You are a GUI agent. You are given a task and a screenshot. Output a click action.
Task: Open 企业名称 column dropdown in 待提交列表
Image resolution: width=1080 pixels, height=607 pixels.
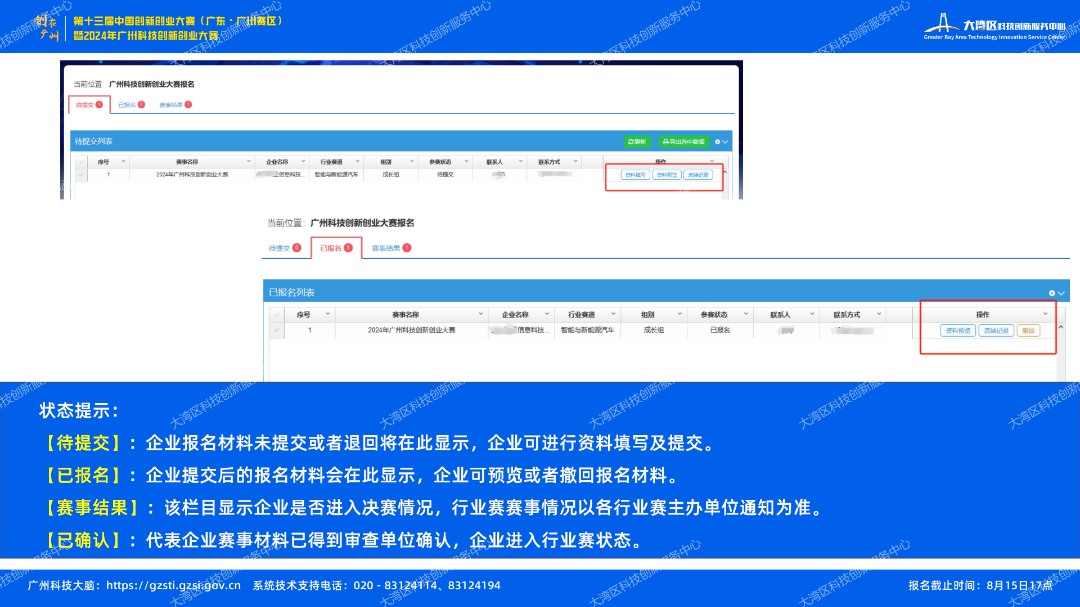click(x=303, y=162)
